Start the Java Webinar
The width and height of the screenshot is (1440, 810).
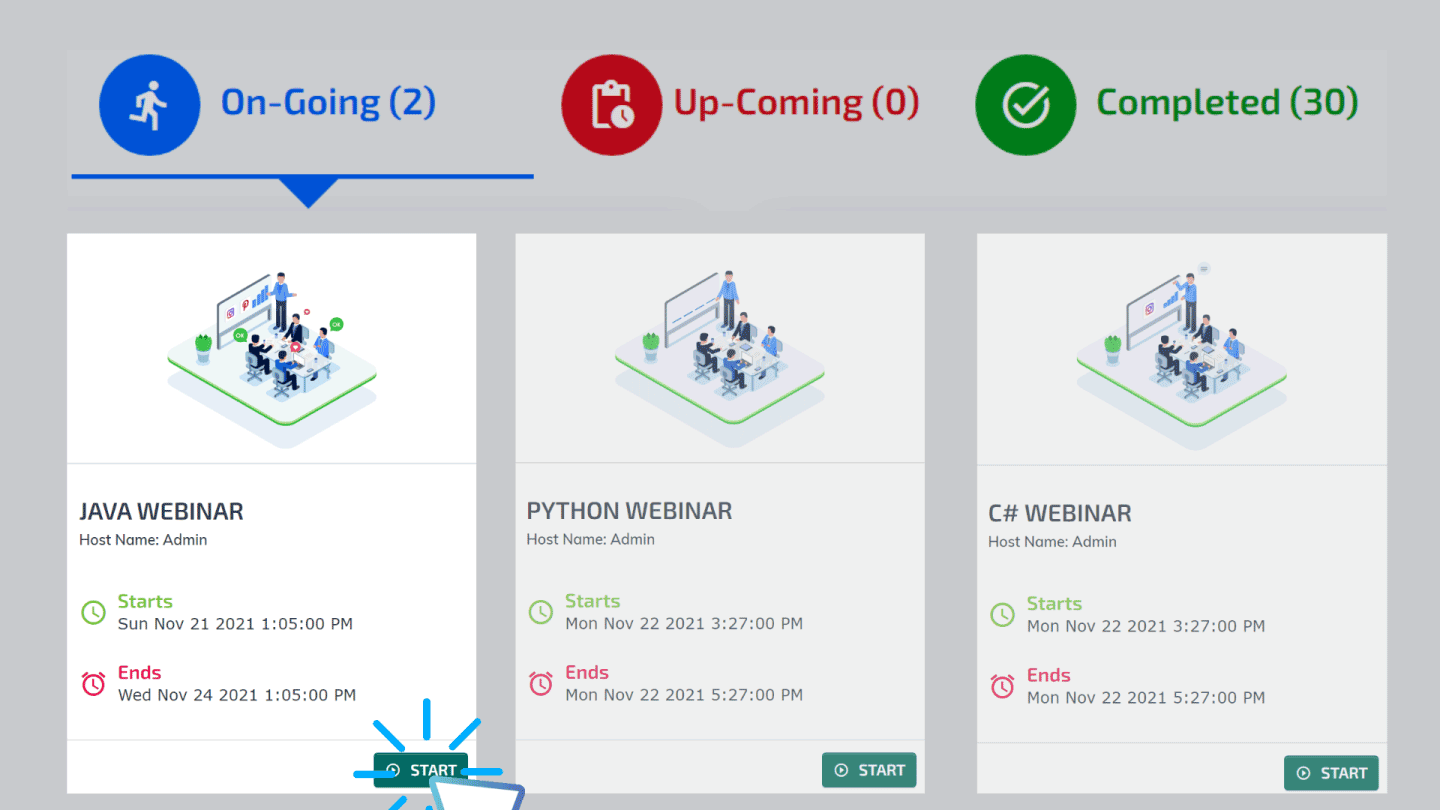coord(421,769)
